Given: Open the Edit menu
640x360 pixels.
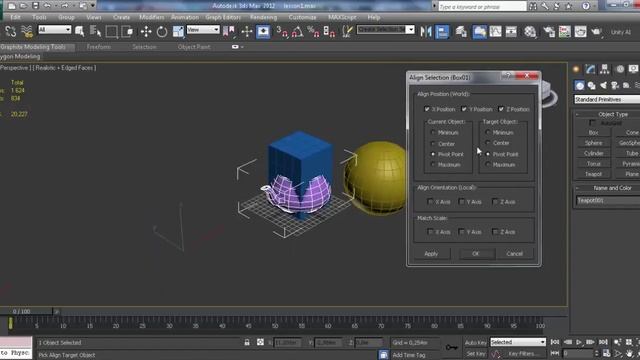Looking at the screenshot, I should [16, 17].
